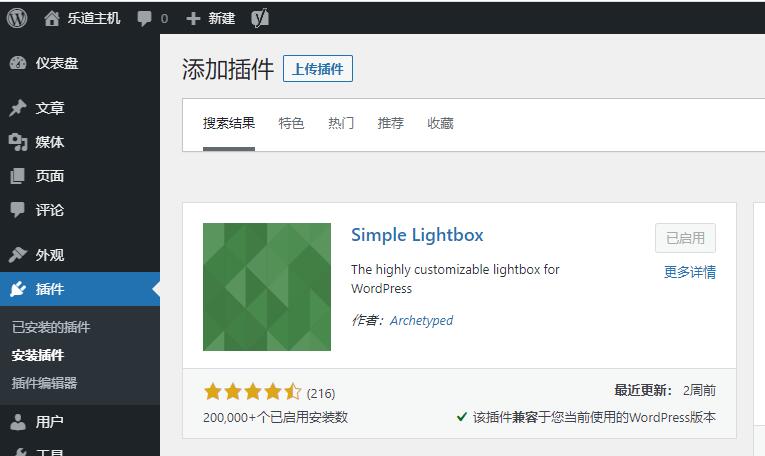The image size is (765, 456).
Task: Click the green Simple Lightbox thumbnail
Action: point(267,287)
